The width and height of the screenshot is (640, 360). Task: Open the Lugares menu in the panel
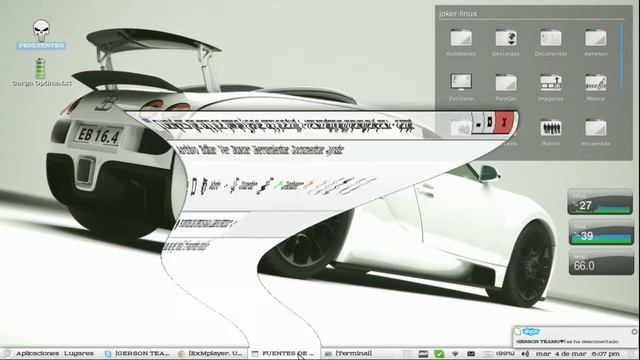pos(79,353)
